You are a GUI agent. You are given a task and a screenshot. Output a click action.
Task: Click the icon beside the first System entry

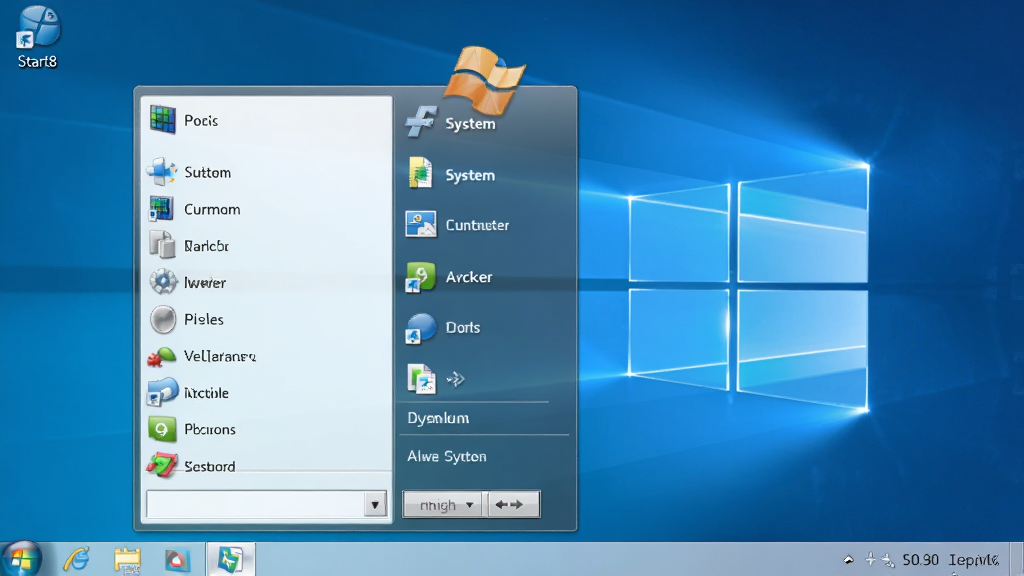point(421,122)
